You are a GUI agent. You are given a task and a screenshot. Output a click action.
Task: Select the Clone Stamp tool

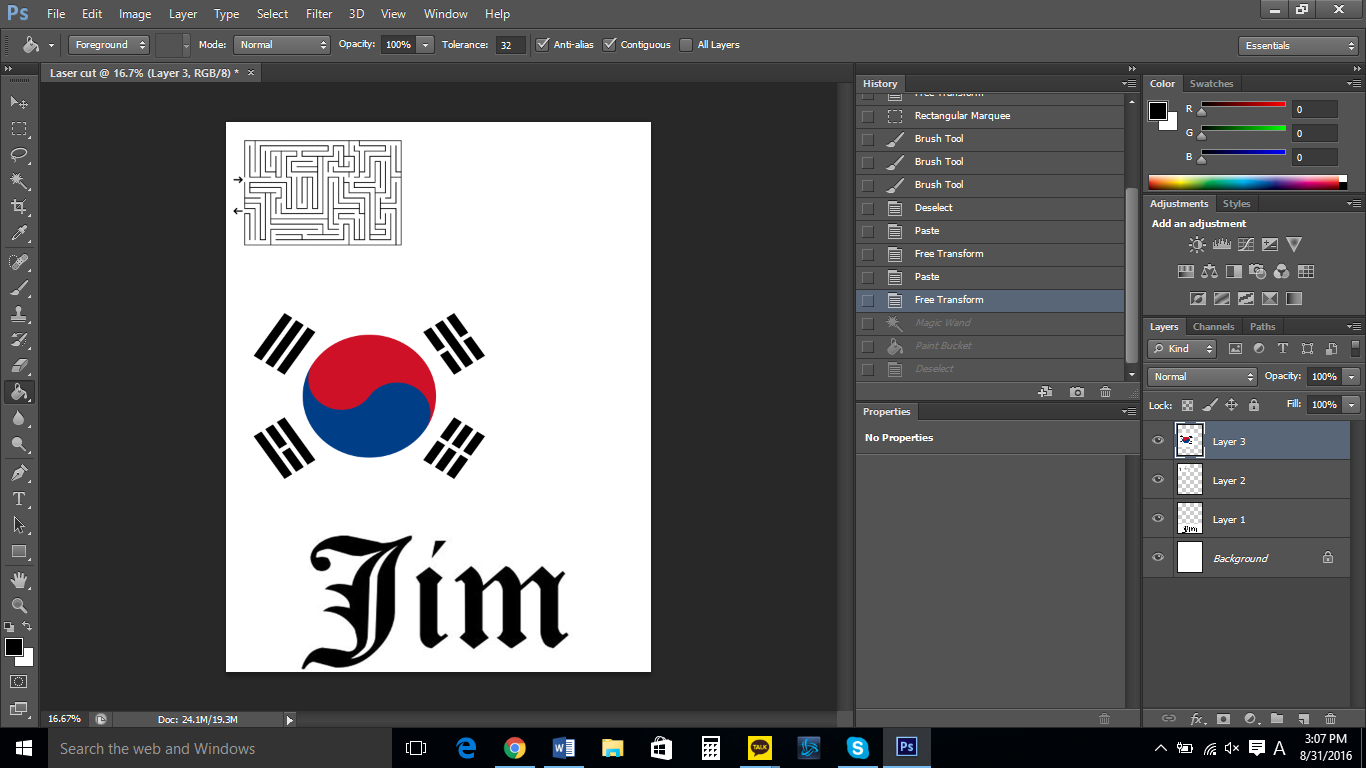pos(19,314)
